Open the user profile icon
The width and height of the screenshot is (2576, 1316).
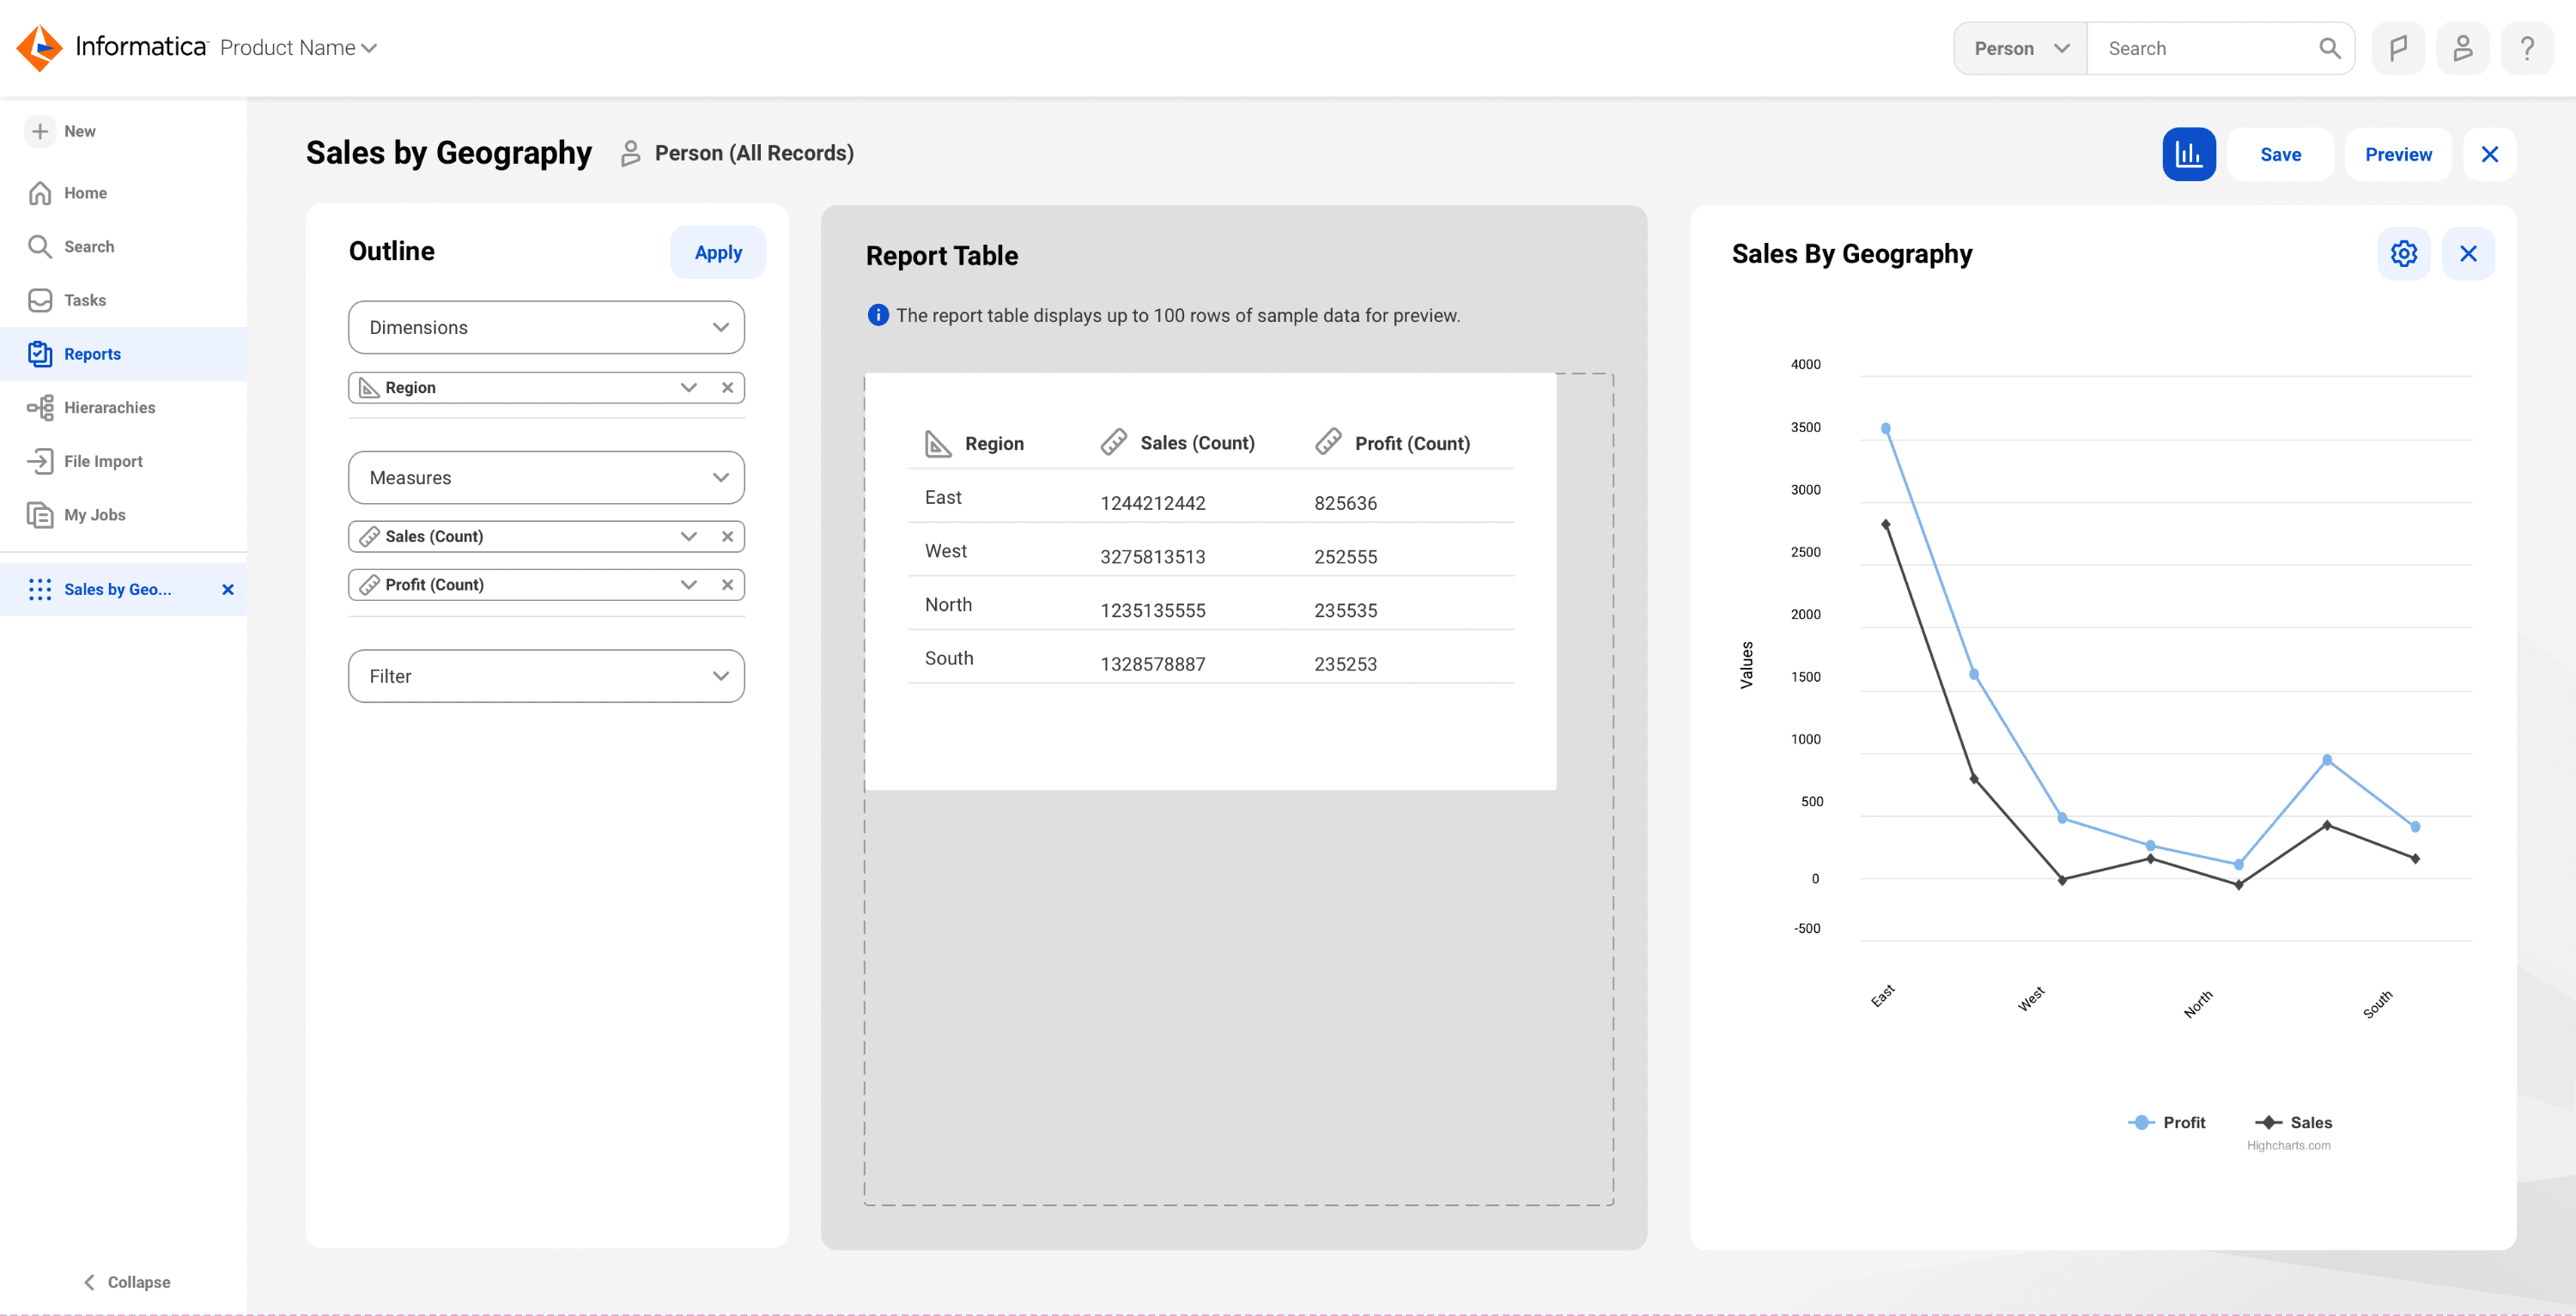2462,48
